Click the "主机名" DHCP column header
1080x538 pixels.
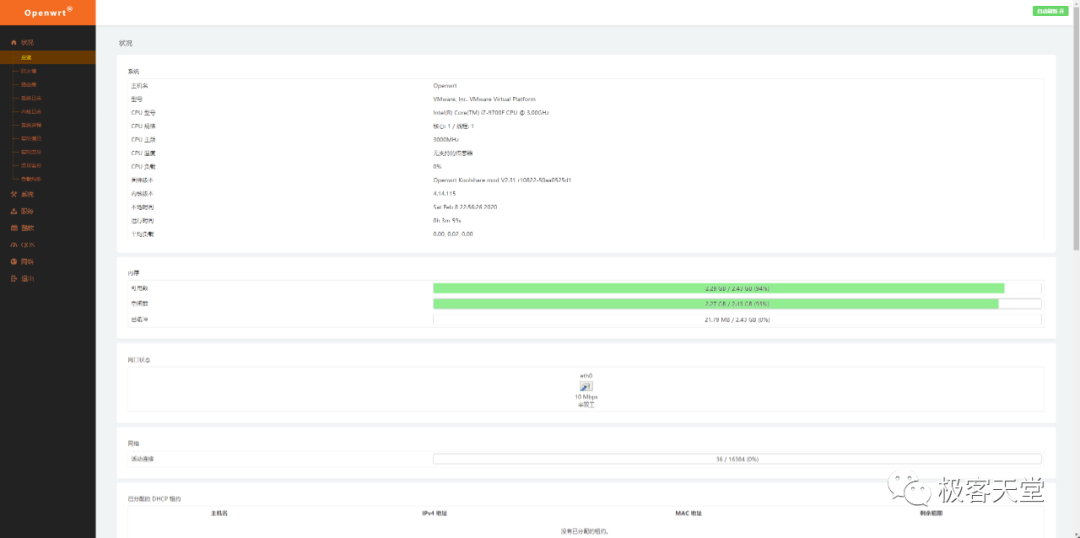(219, 513)
